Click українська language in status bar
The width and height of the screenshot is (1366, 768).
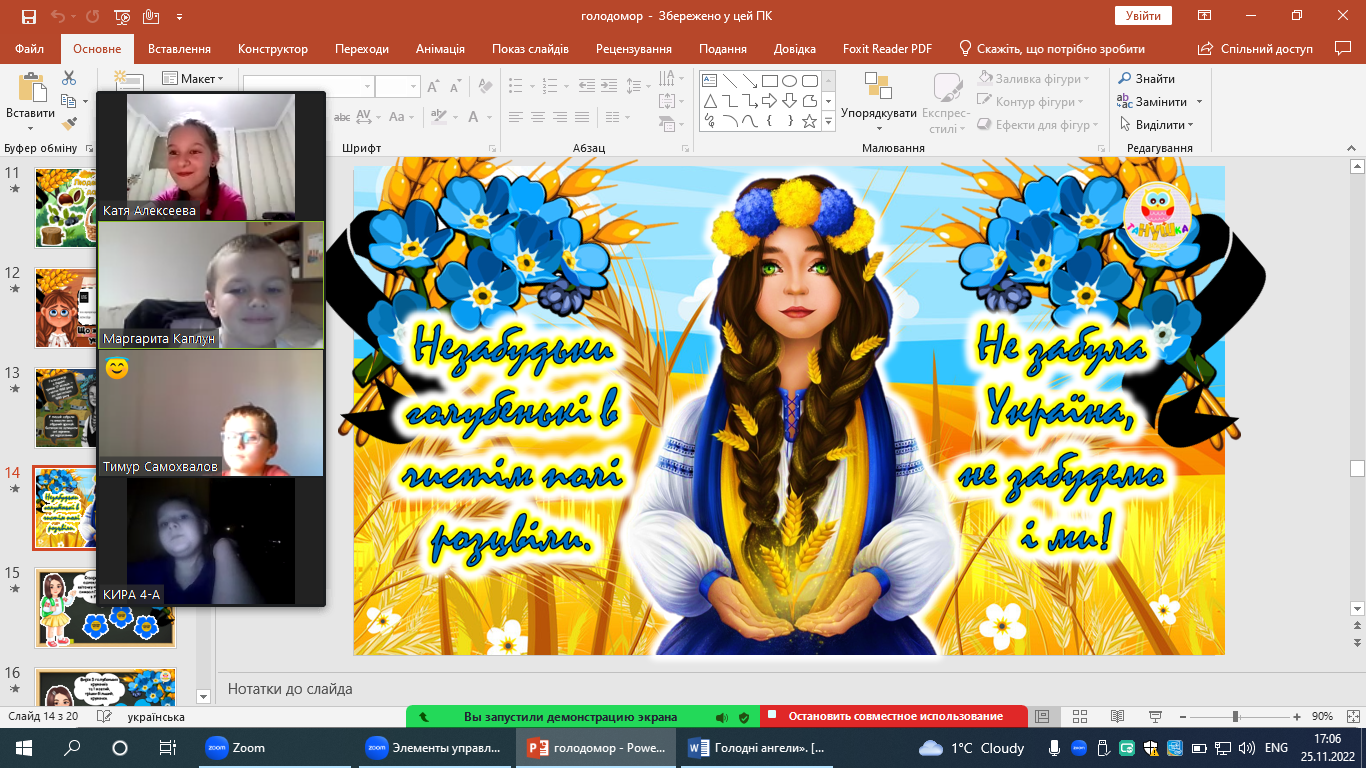pyautogui.click(x=156, y=717)
